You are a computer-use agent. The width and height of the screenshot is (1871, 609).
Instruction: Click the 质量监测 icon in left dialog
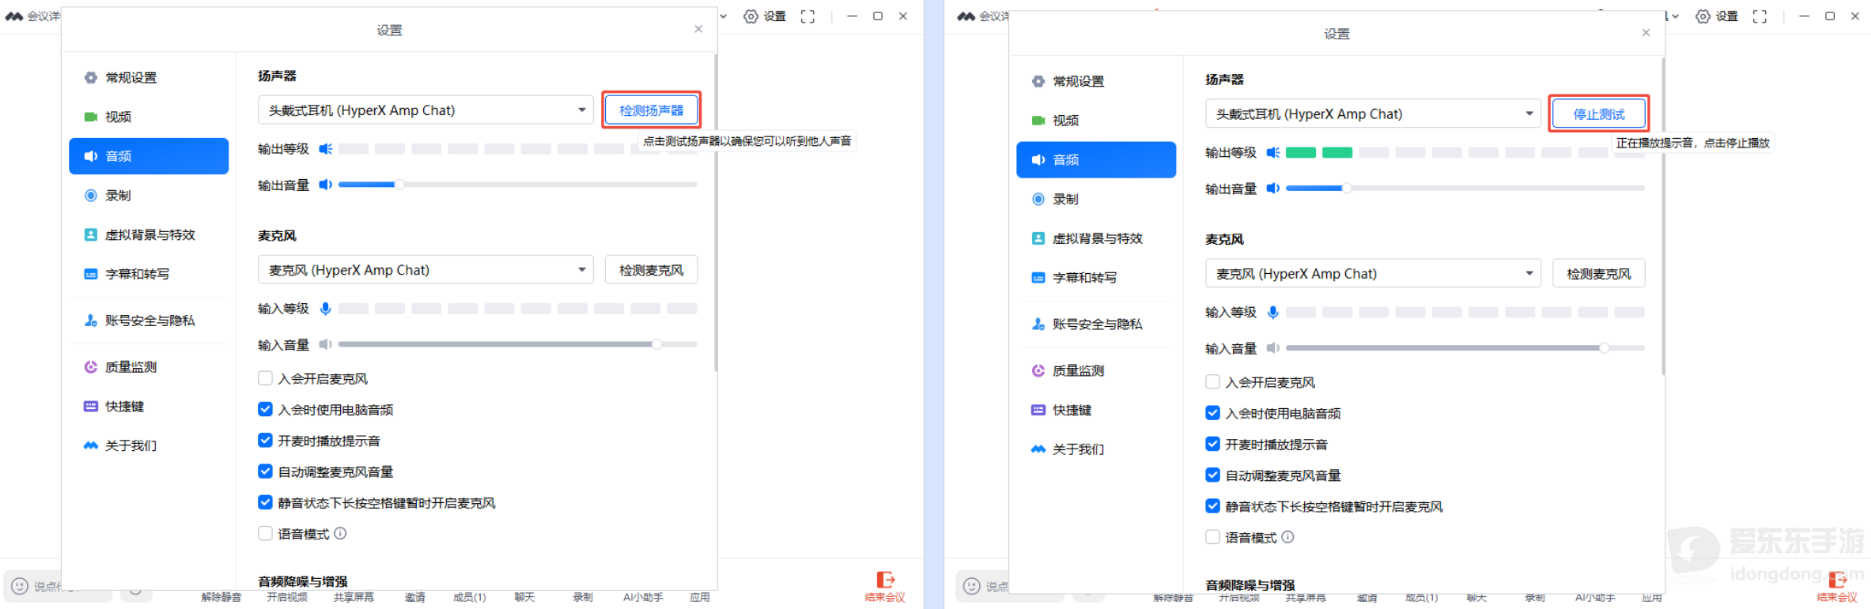(91, 367)
